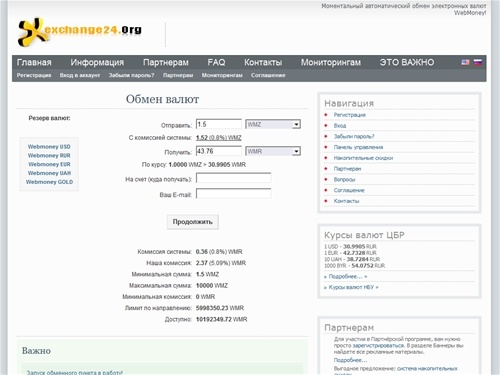Click the Продолжить button
500x375 pixels.
193,222
